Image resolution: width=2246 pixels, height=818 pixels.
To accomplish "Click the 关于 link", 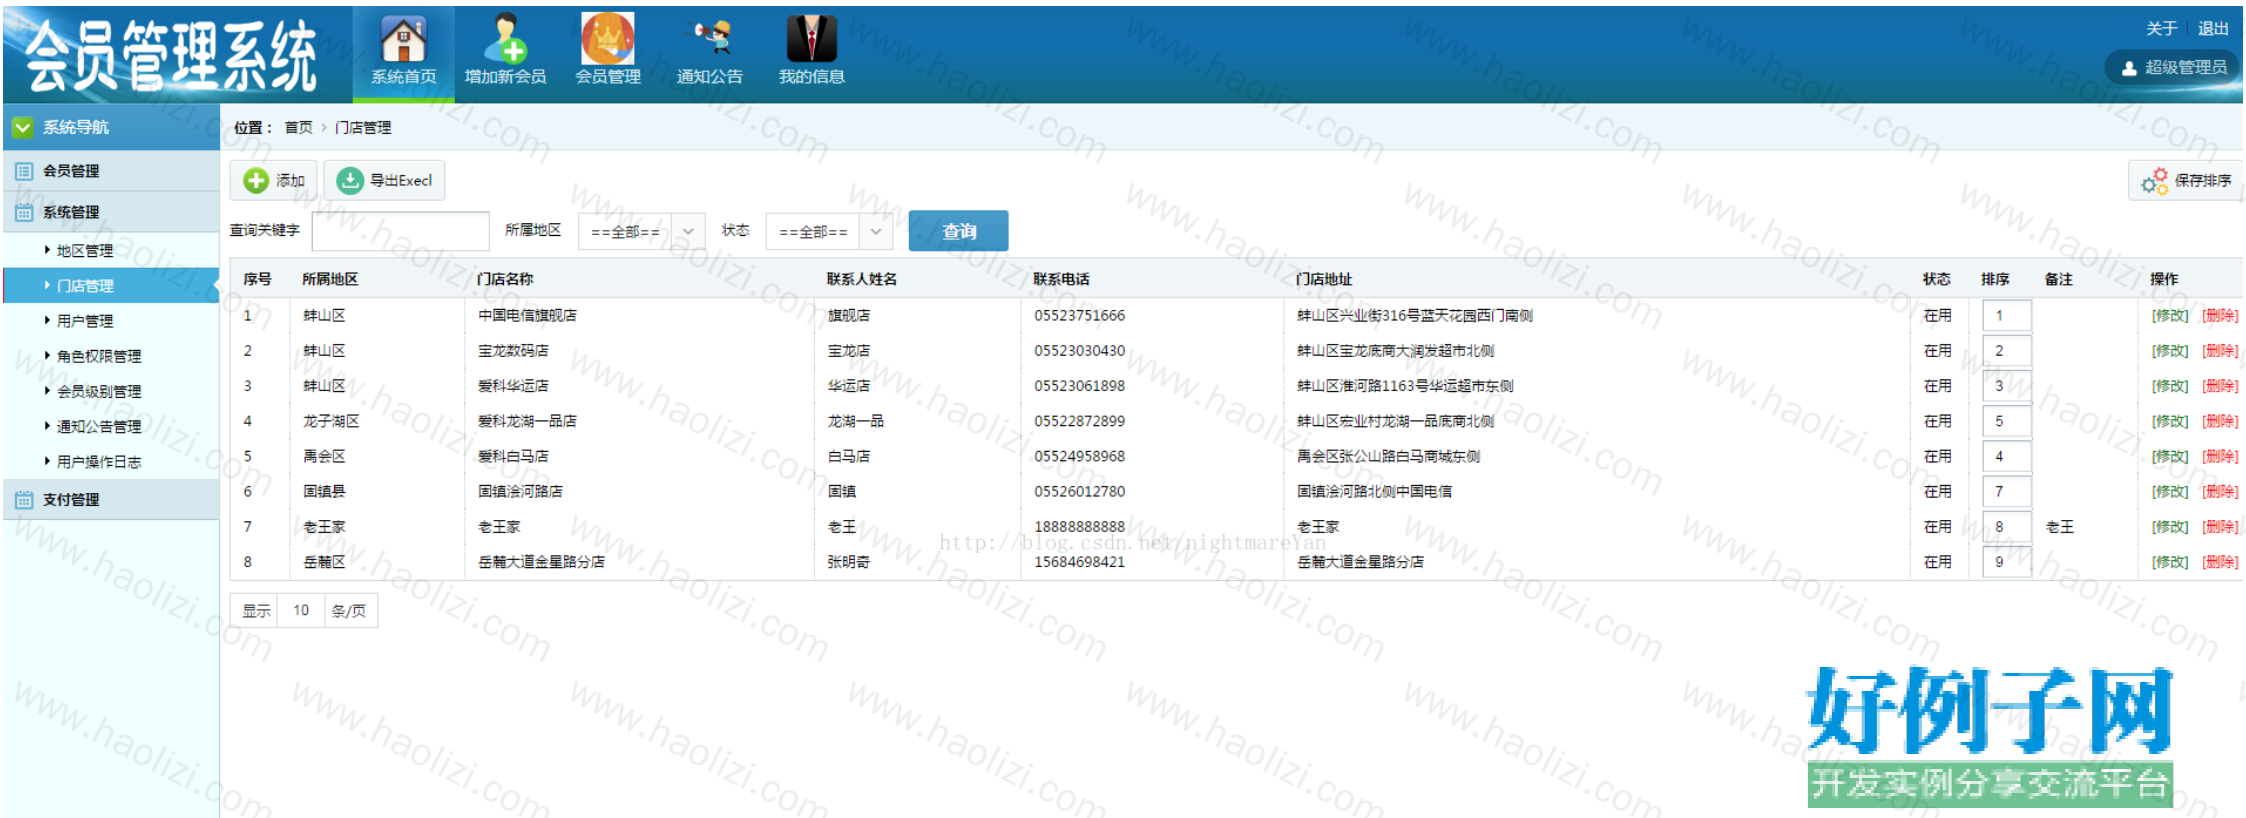I will (x=2161, y=29).
